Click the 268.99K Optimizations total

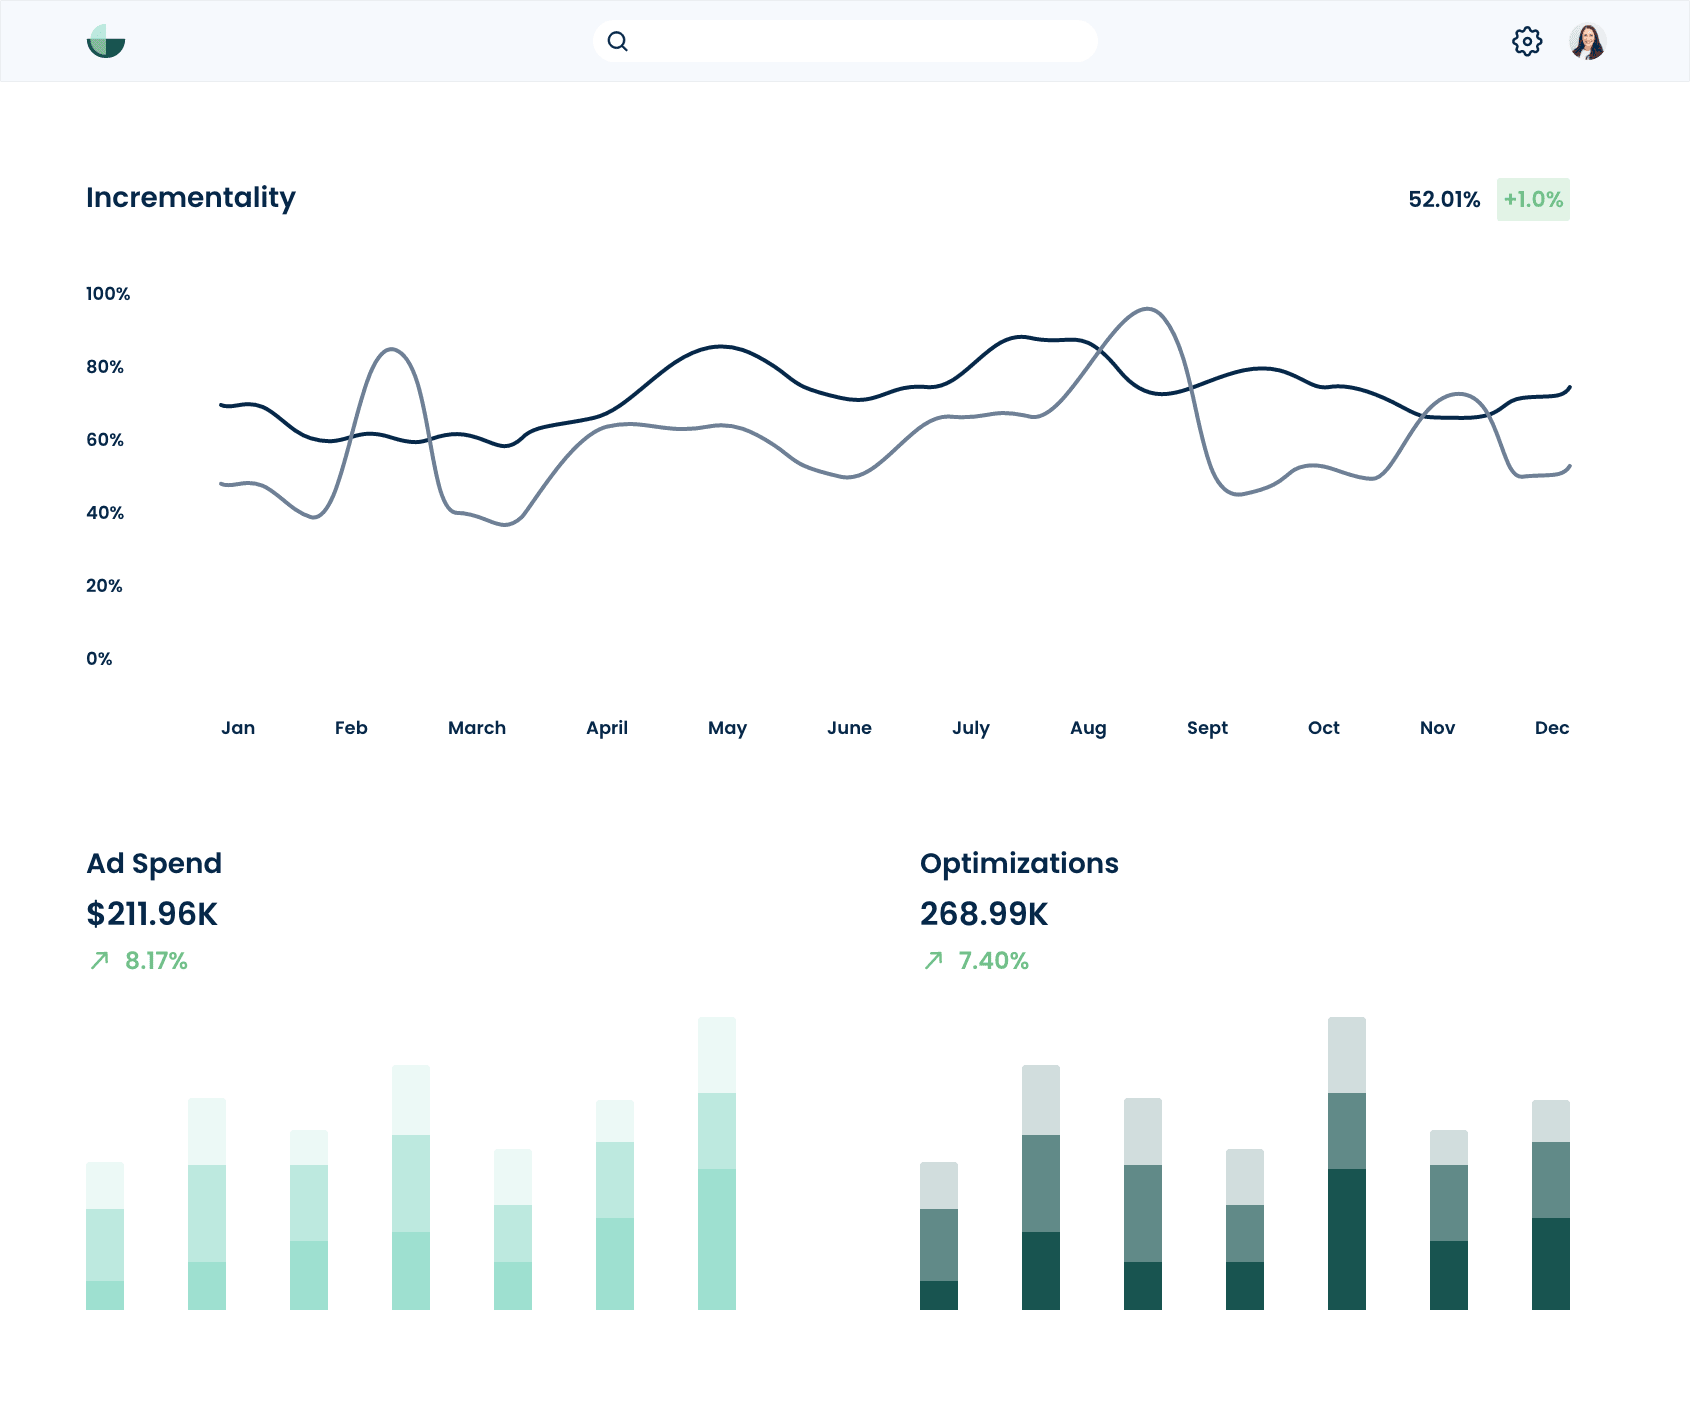pyautogui.click(x=984, y=914)
